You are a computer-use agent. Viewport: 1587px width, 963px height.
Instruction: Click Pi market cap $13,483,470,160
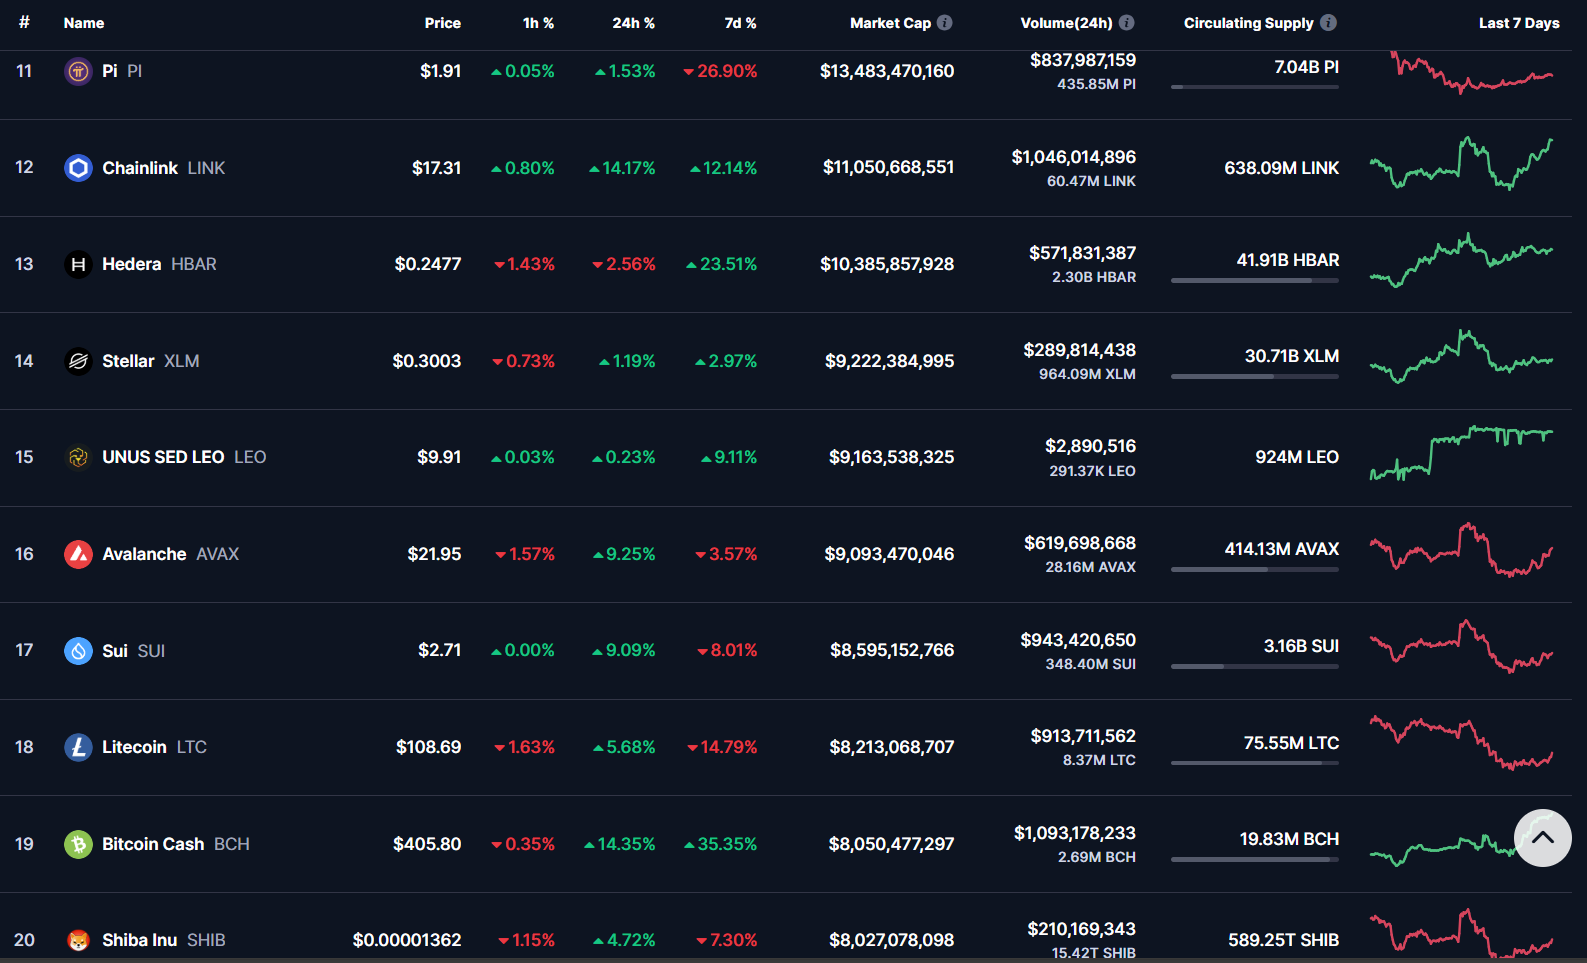pos(887,71)
